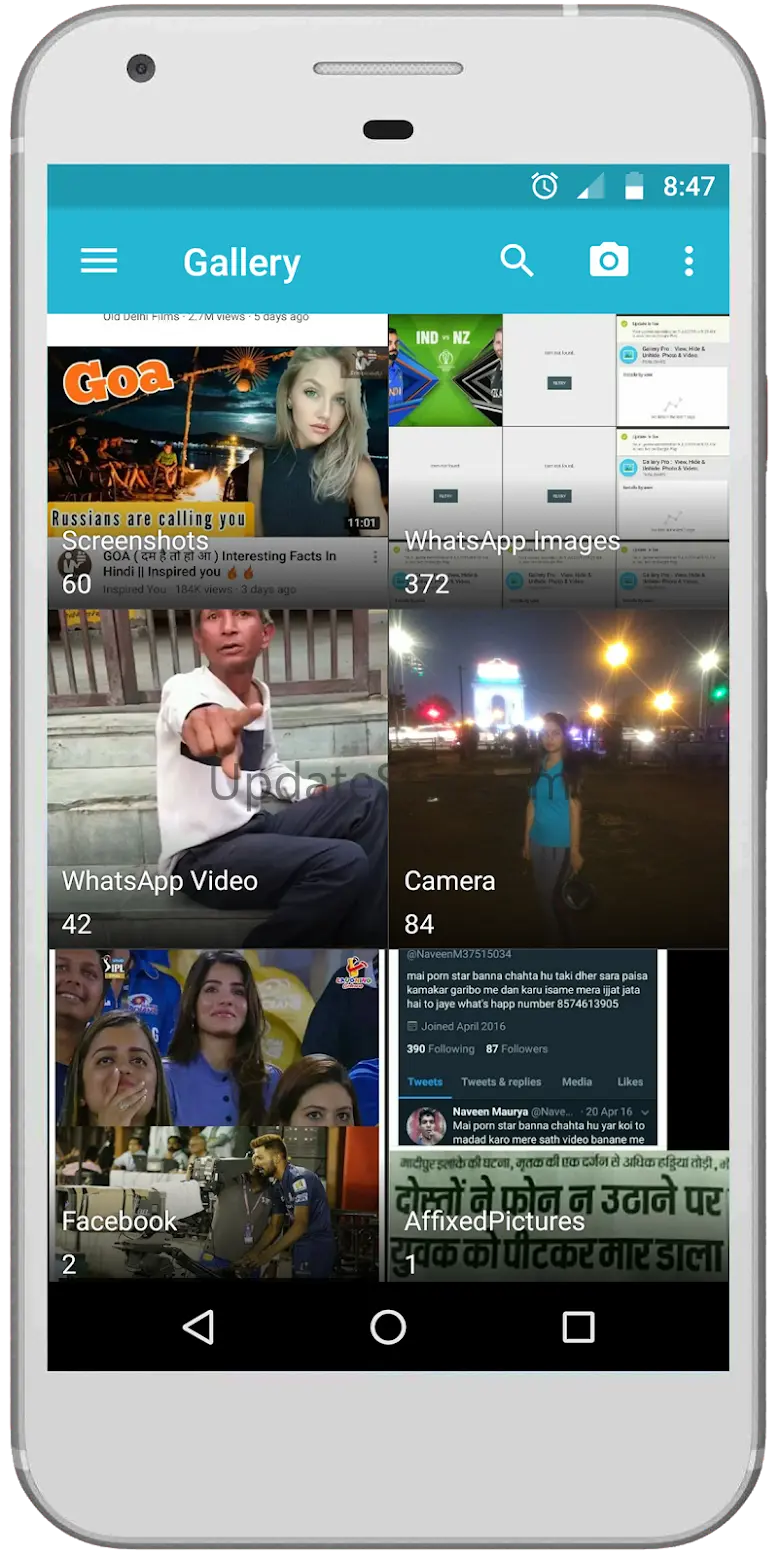The image size is (780, 1556).
Task: Tap the search magnifier icon
Action: [x=517, y=261]
